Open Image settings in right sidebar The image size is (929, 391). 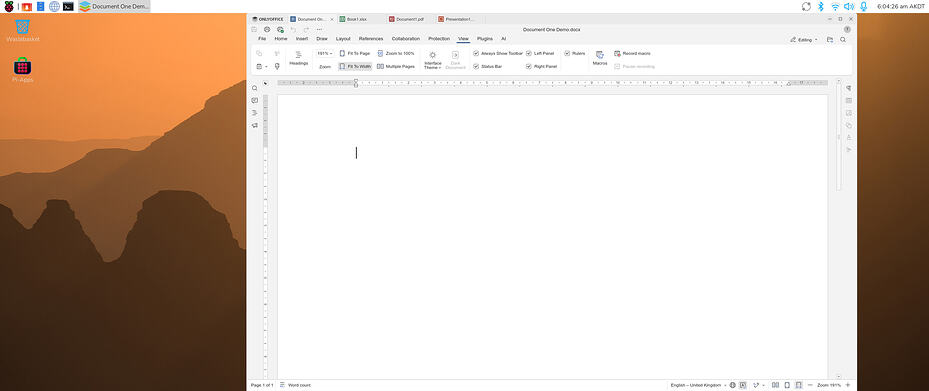pos(848,113)
